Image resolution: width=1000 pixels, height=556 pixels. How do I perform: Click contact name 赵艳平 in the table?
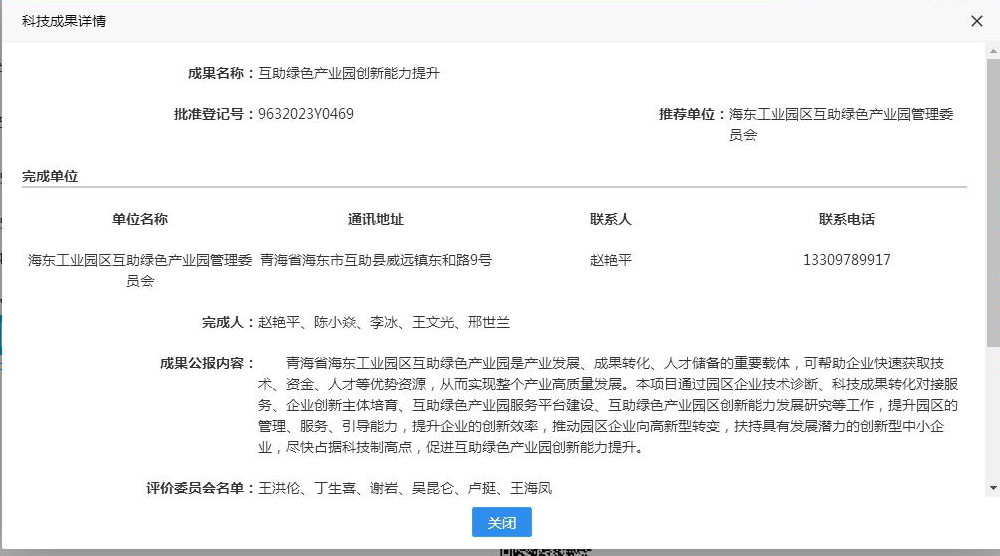click(611, 260)
